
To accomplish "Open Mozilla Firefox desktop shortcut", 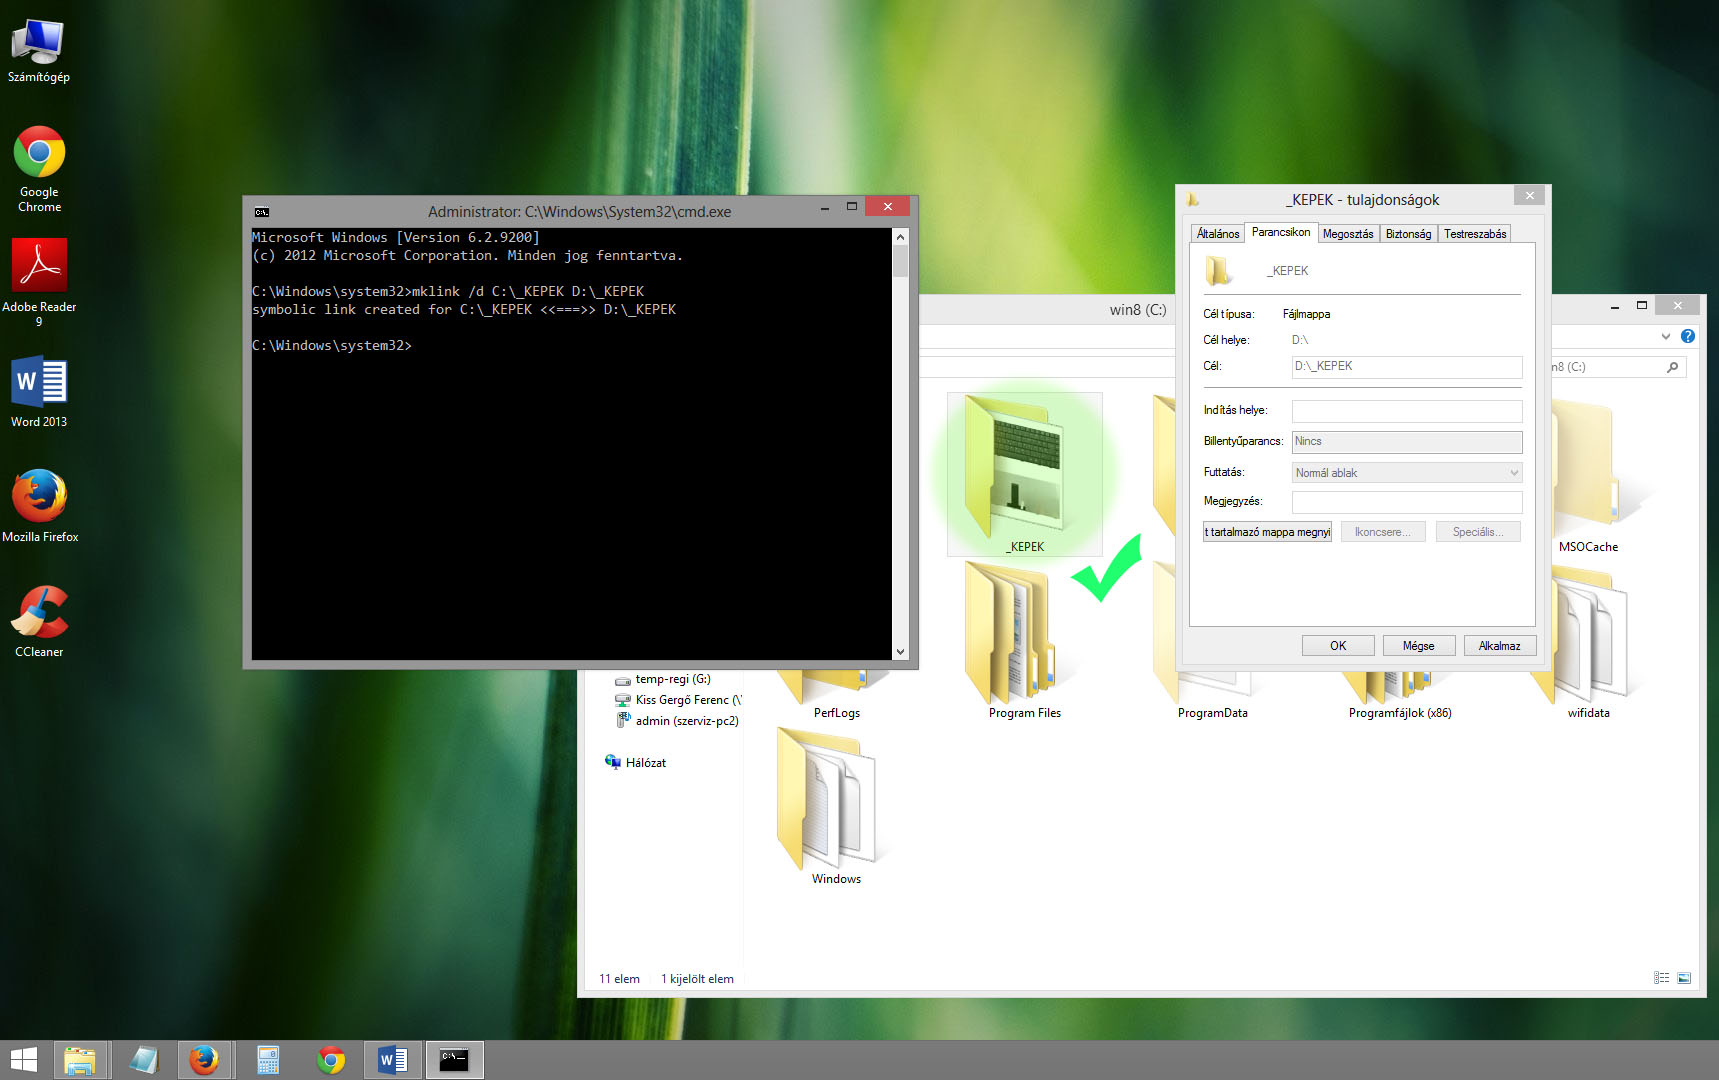I will pyautogui.click(x=39, y=498).
